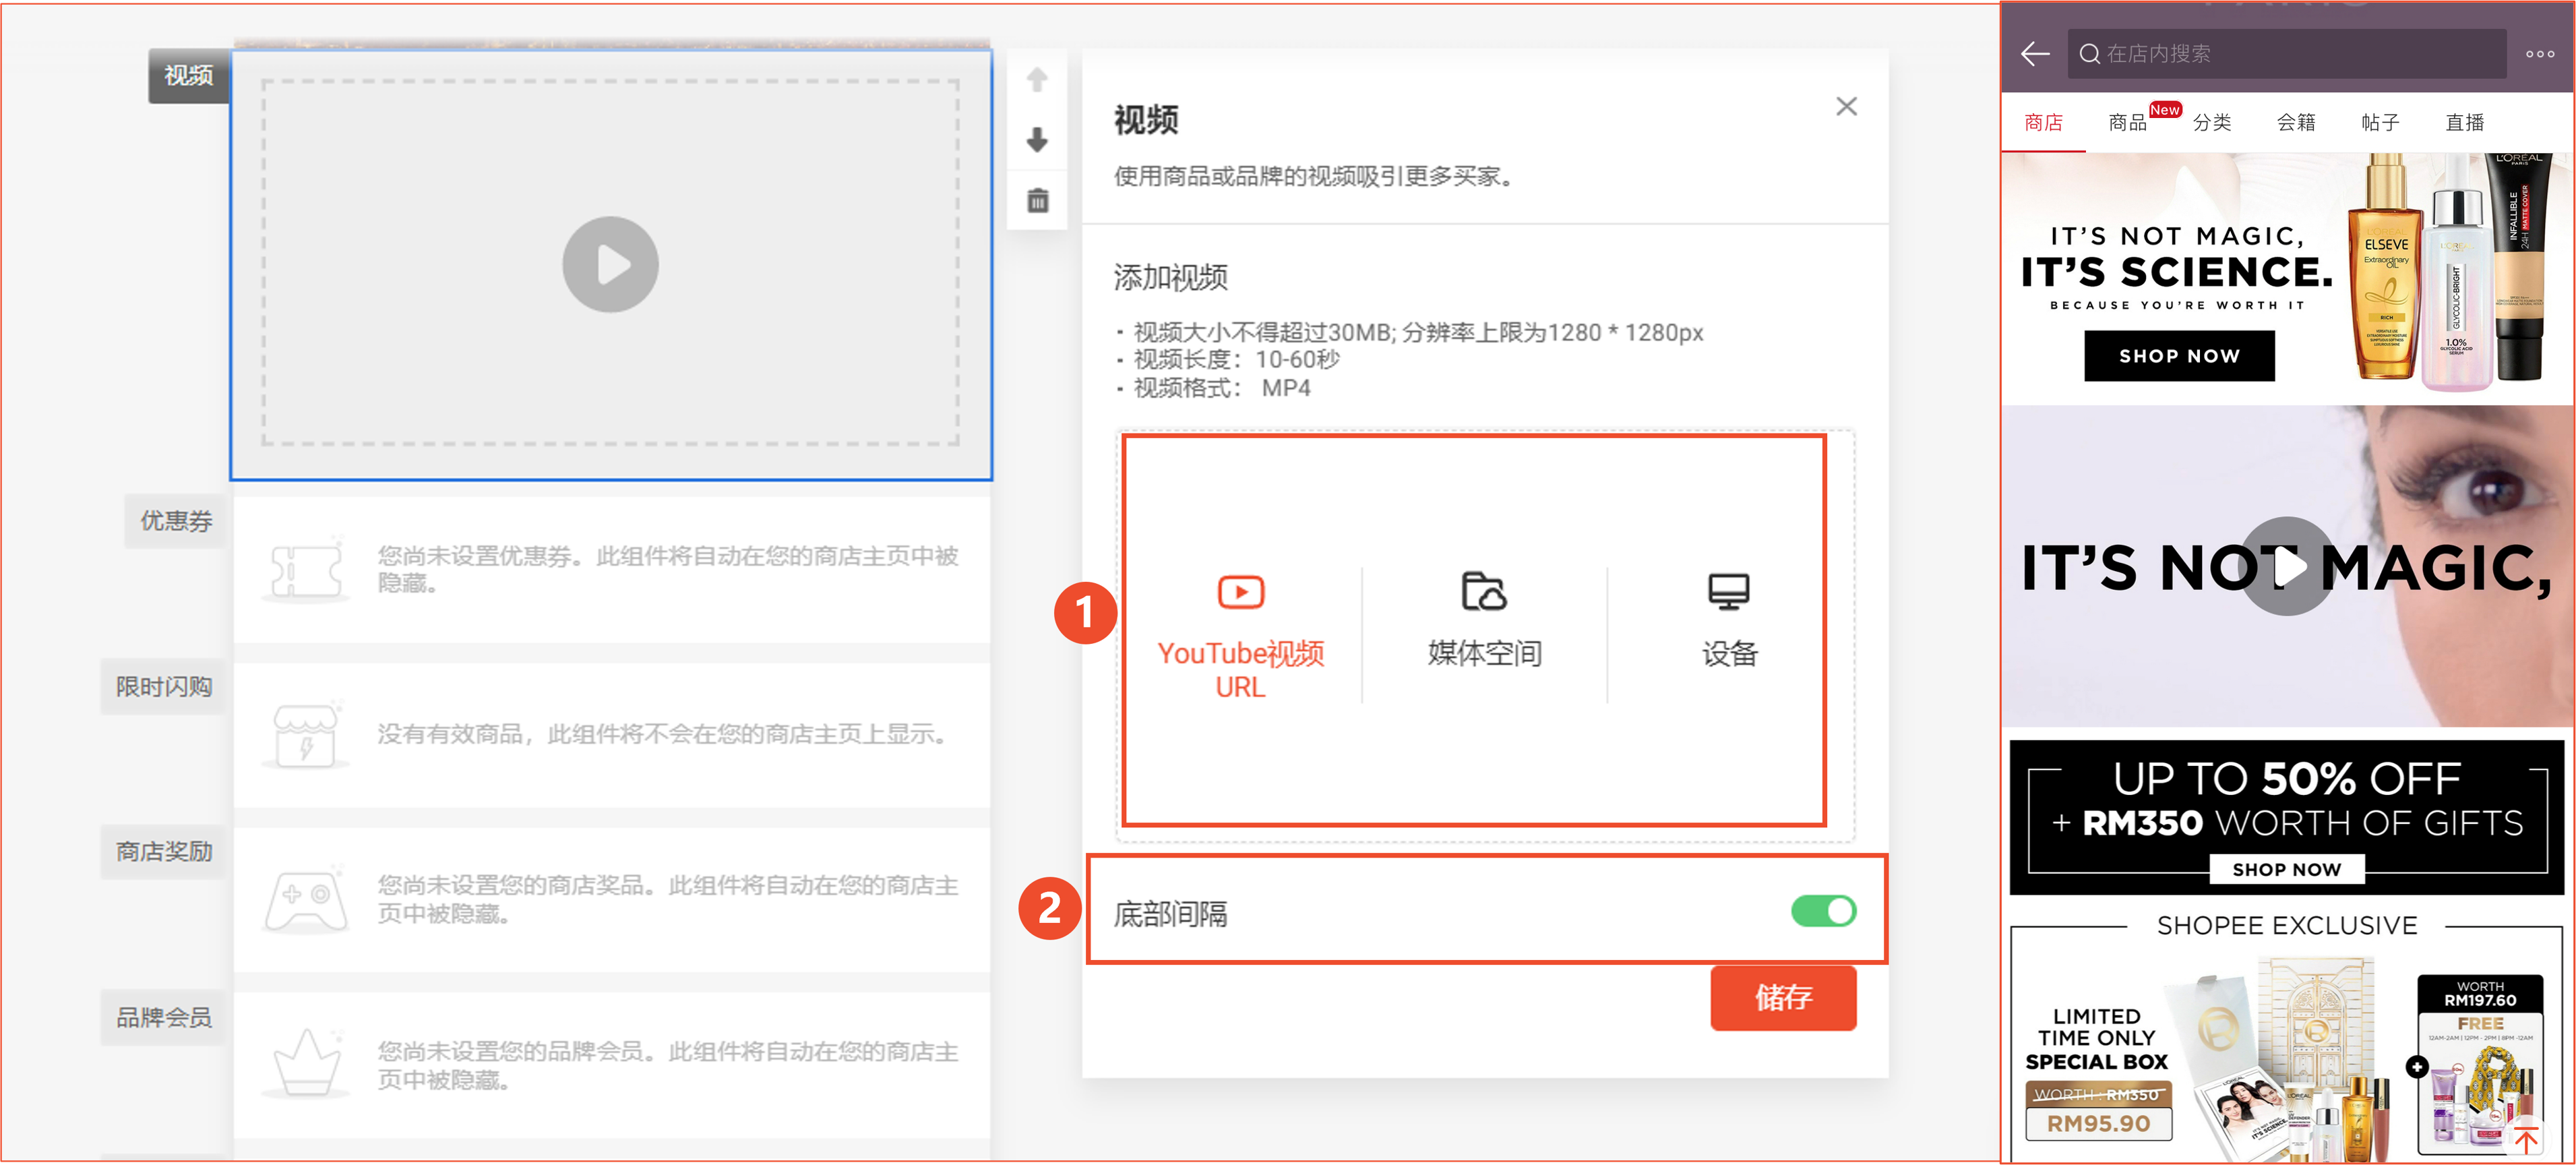This screenshot has height=1165, width=2576.
Task: Select the 品牌会员 component label
Action: point(164,1017)
